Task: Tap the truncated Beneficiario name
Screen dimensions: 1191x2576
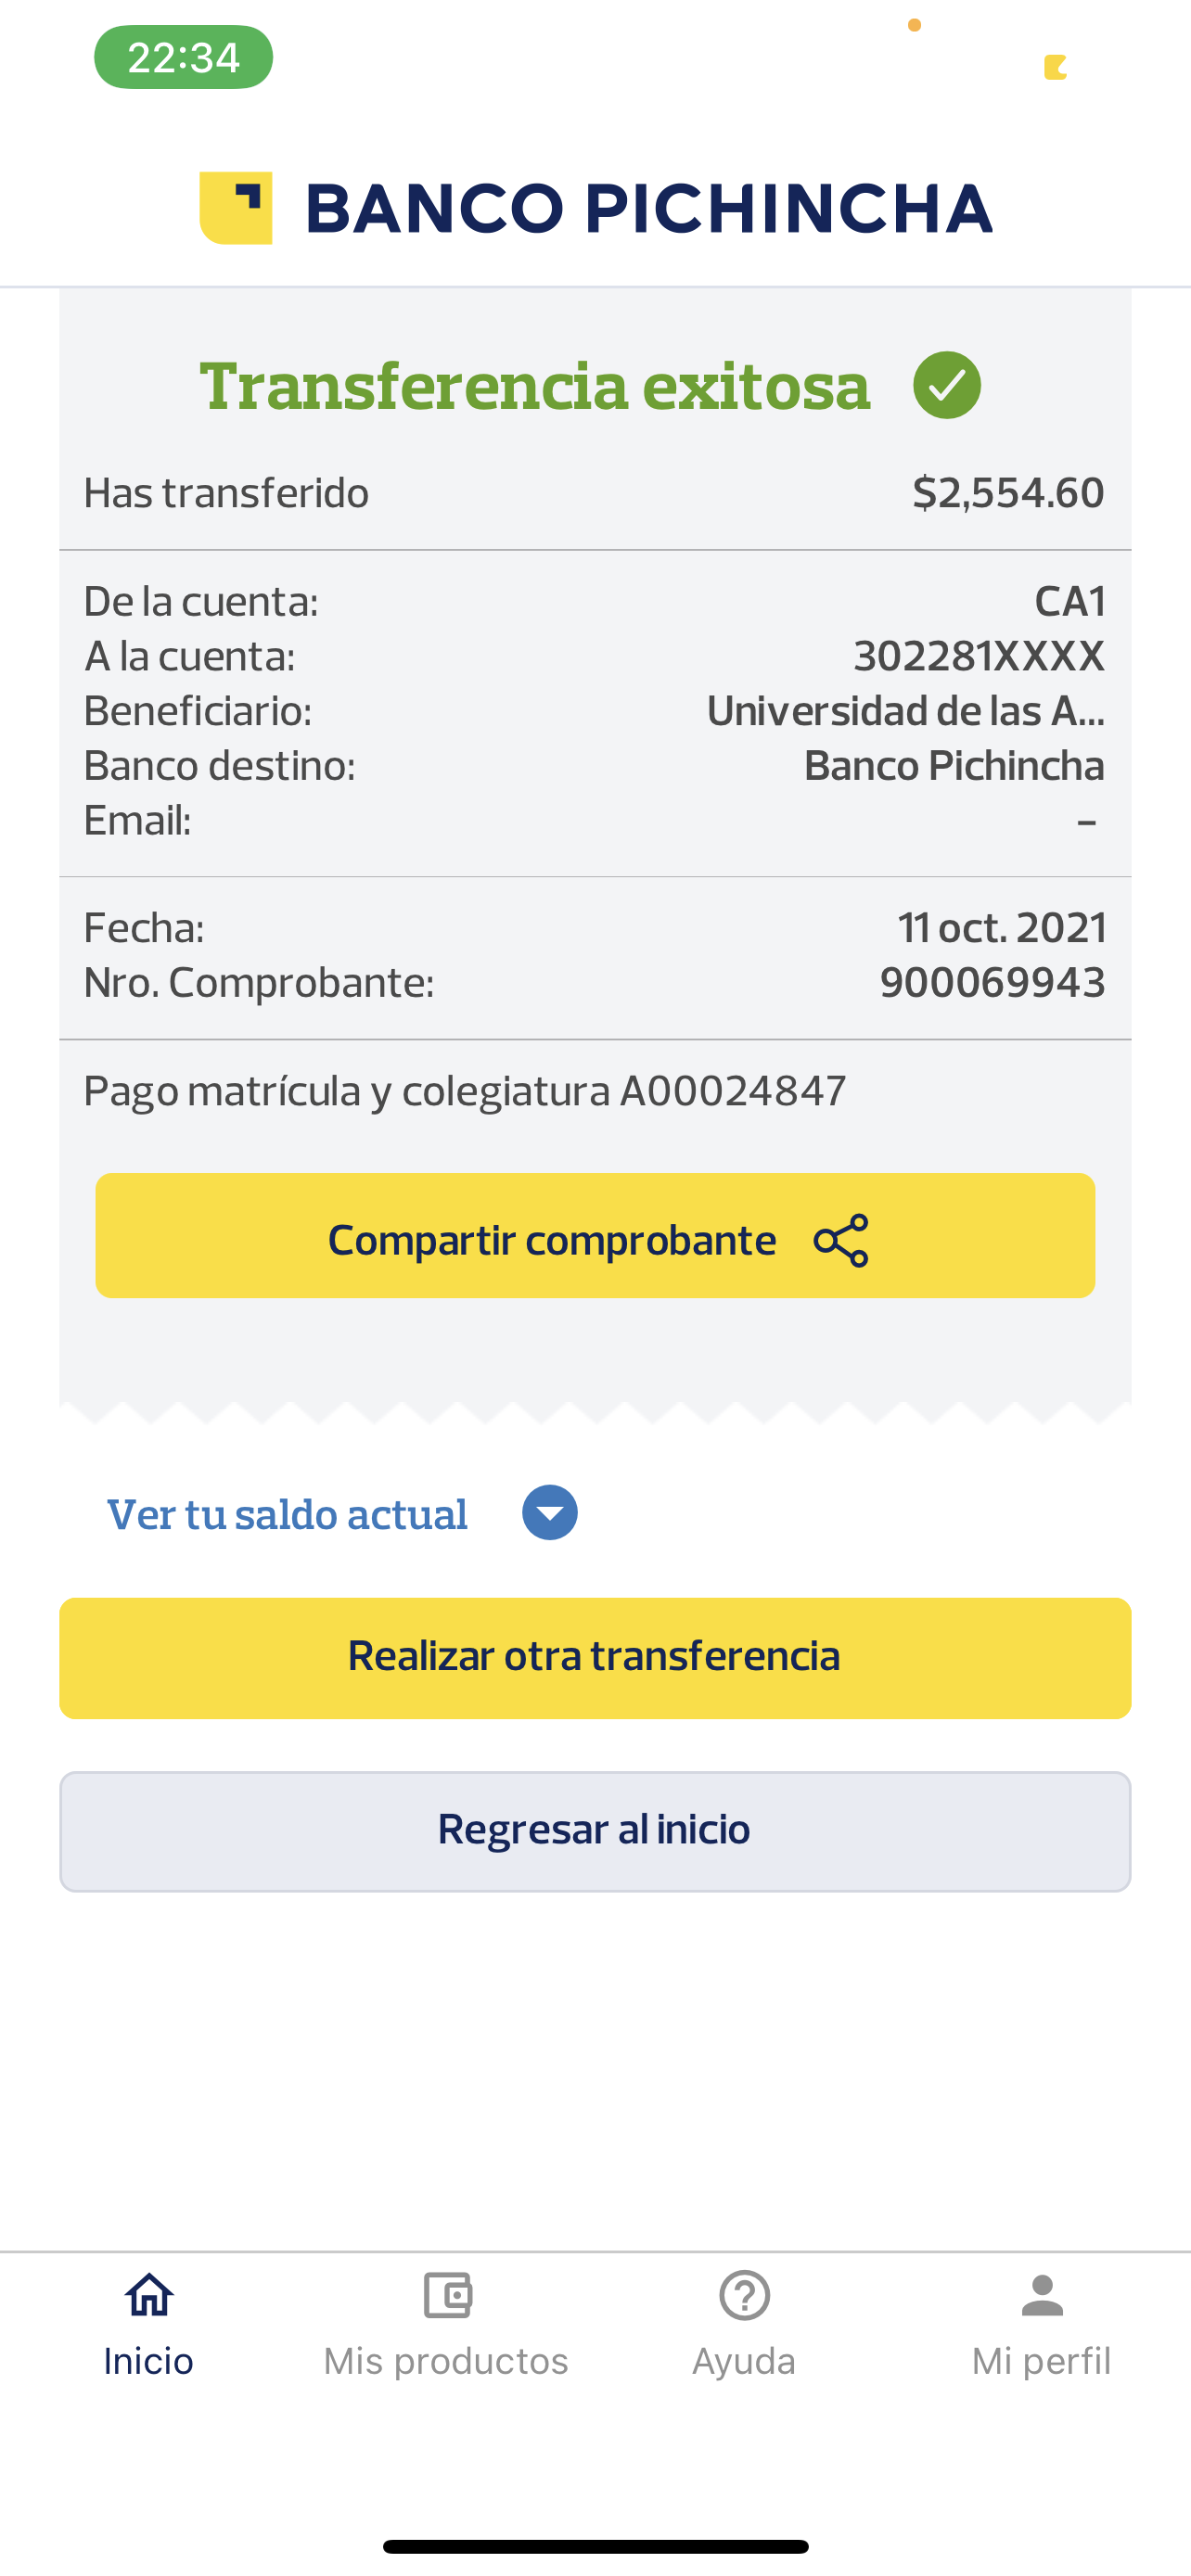Action: click(905, 711)
